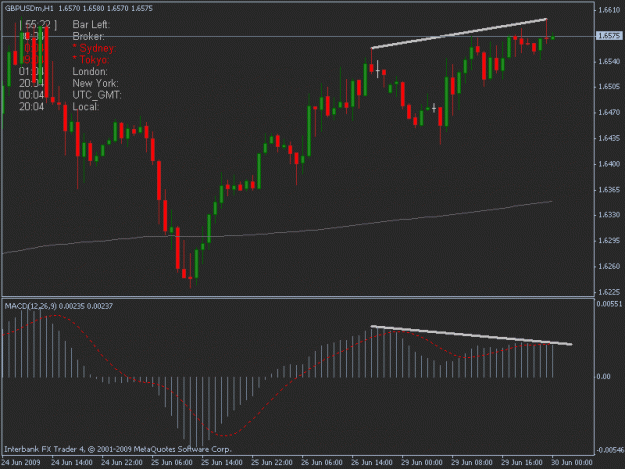Click the price axis label 1.6435

(x=609, y=138)
